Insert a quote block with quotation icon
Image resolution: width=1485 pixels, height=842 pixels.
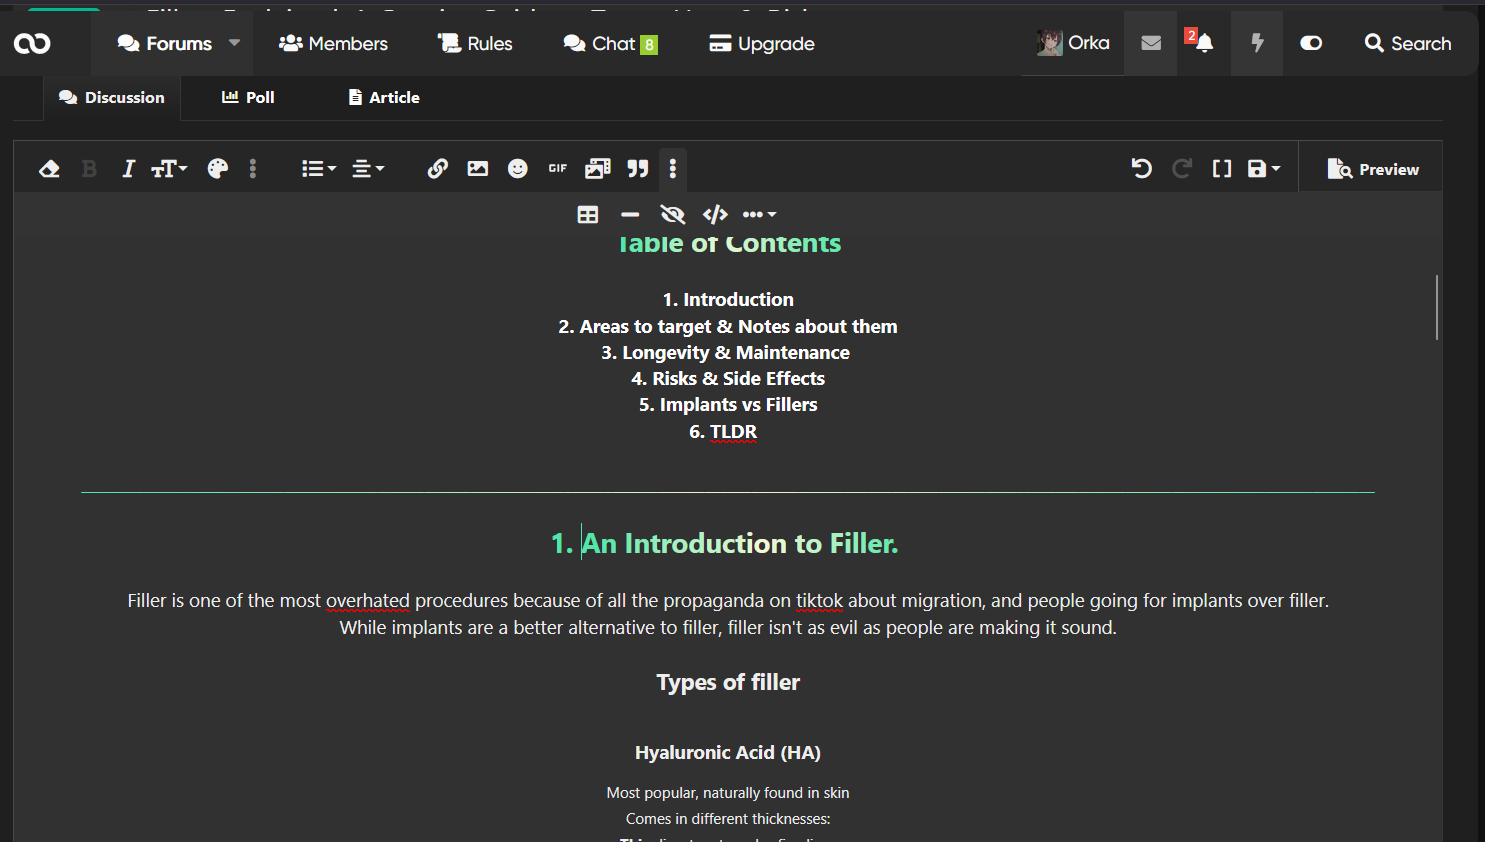[638, 169]
